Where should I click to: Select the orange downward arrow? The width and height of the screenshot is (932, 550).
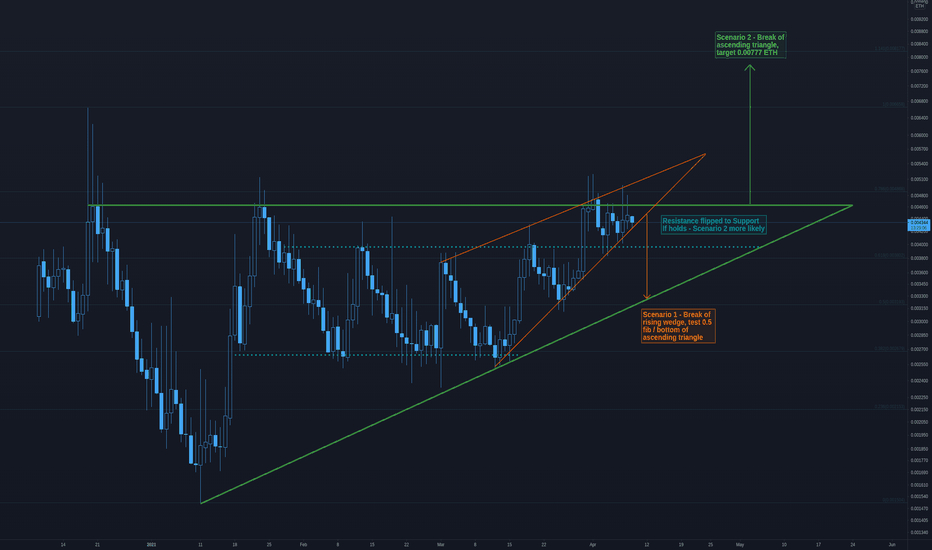647,257
